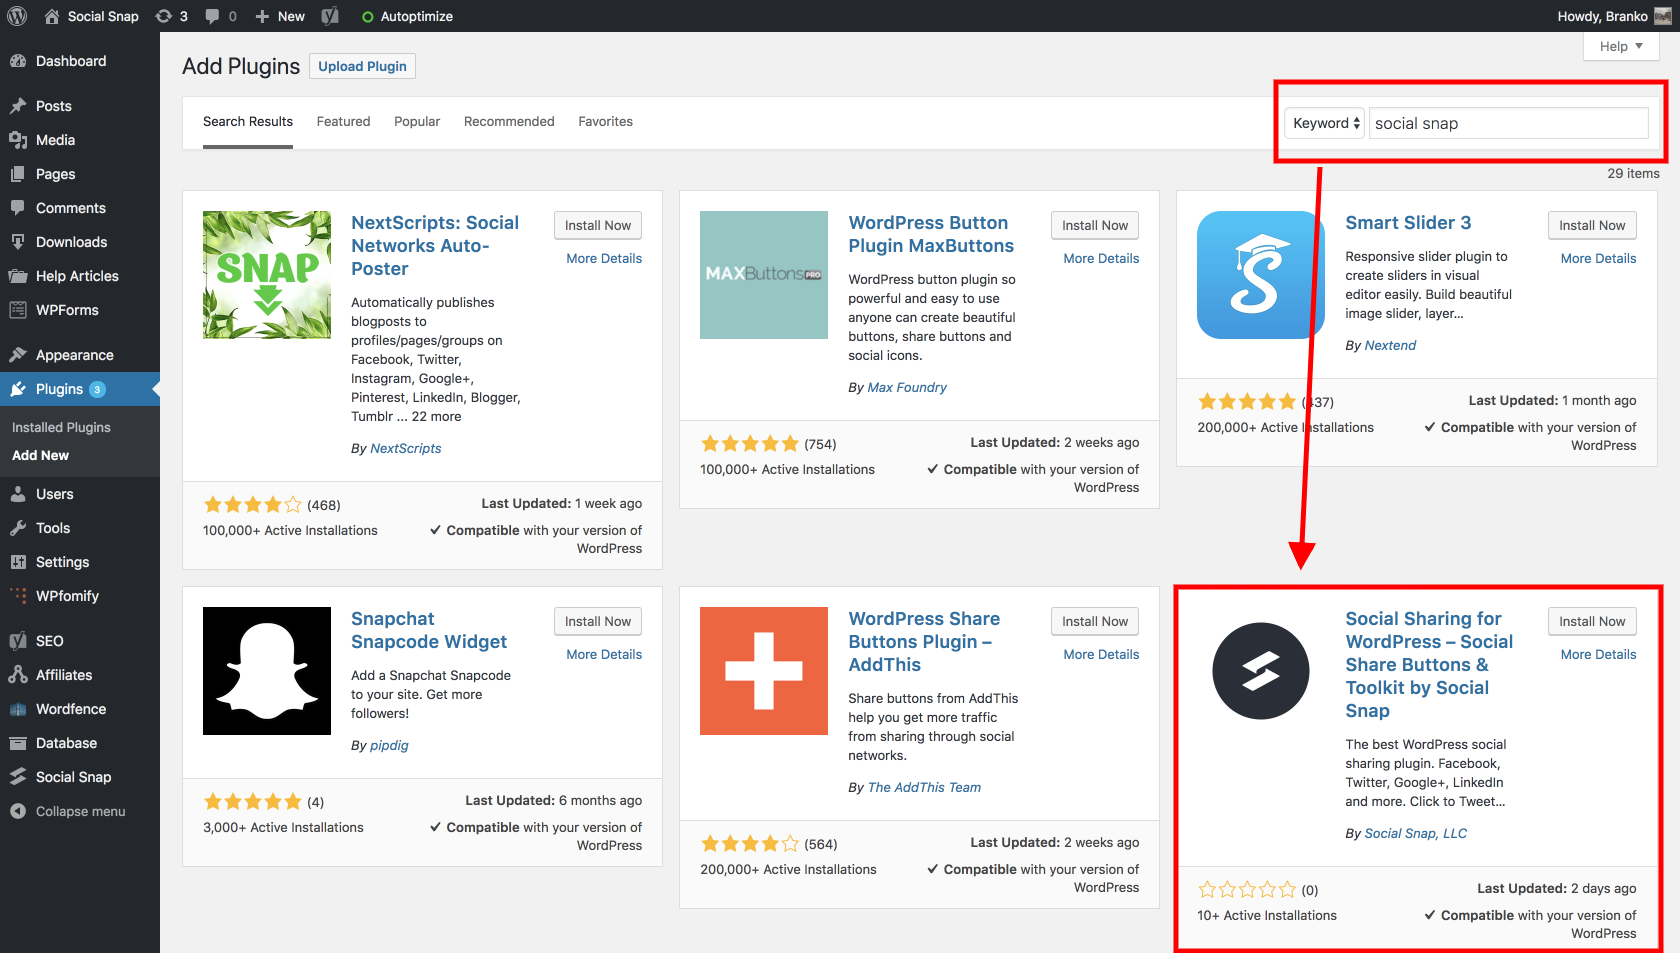Click Upload Plugin button
Screen dimensions: 1680x953
[x=362, y=66]
